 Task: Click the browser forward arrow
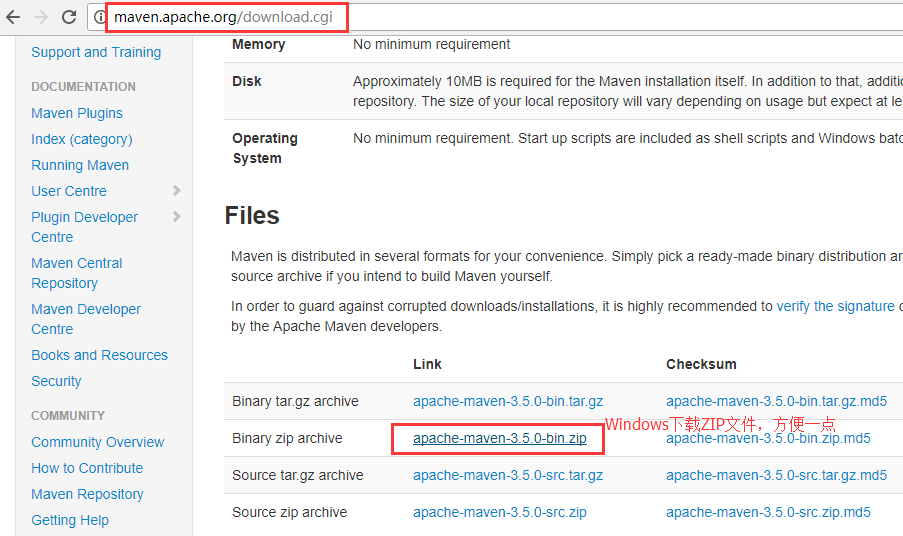(x=41, y=17)
